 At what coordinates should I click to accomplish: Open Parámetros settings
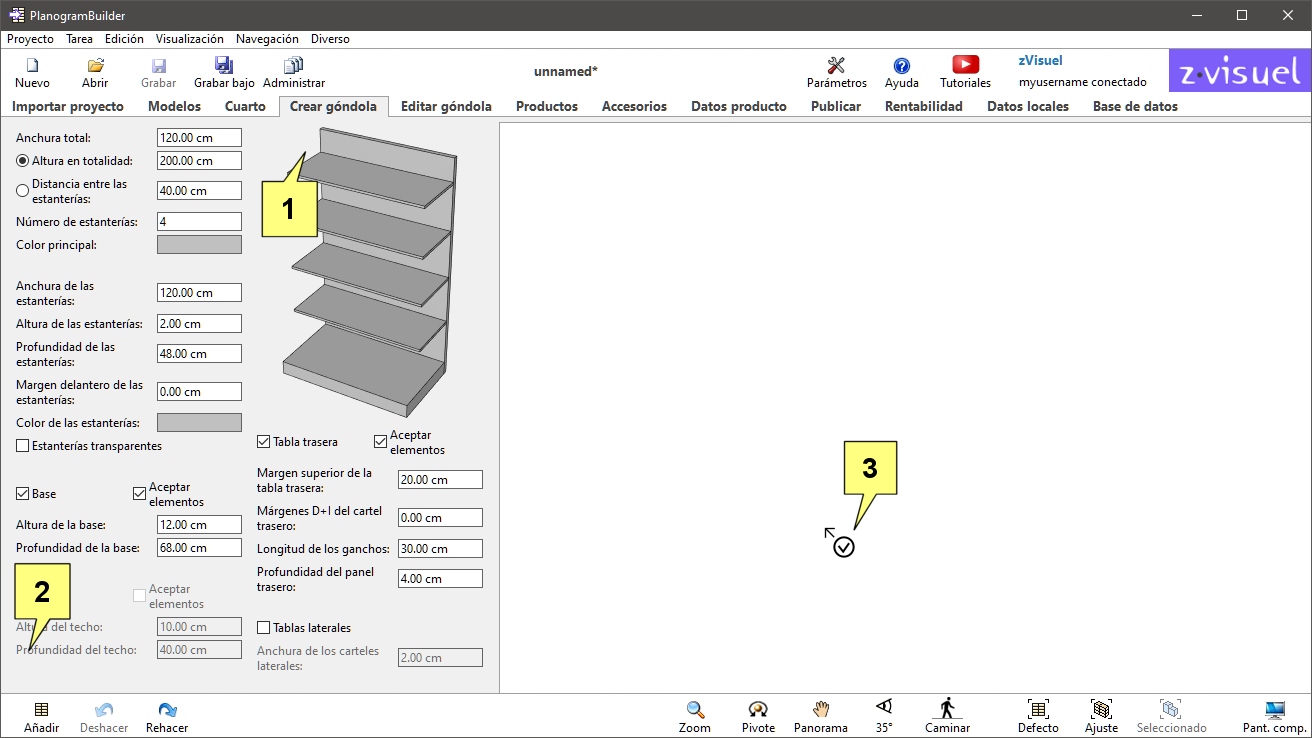pos(837,66)
